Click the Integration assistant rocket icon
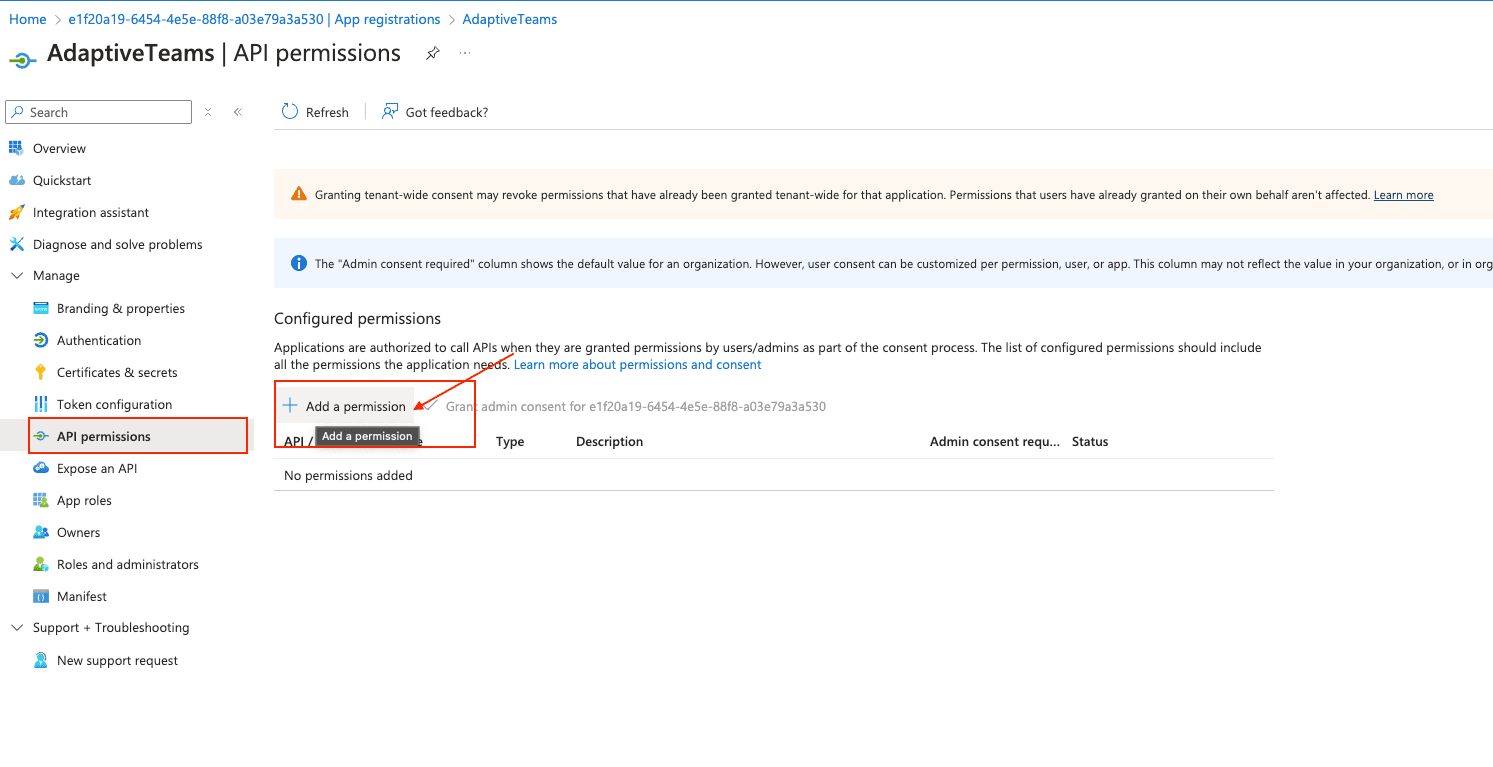Screen dimensions: 1493x767 coord(16,212)
